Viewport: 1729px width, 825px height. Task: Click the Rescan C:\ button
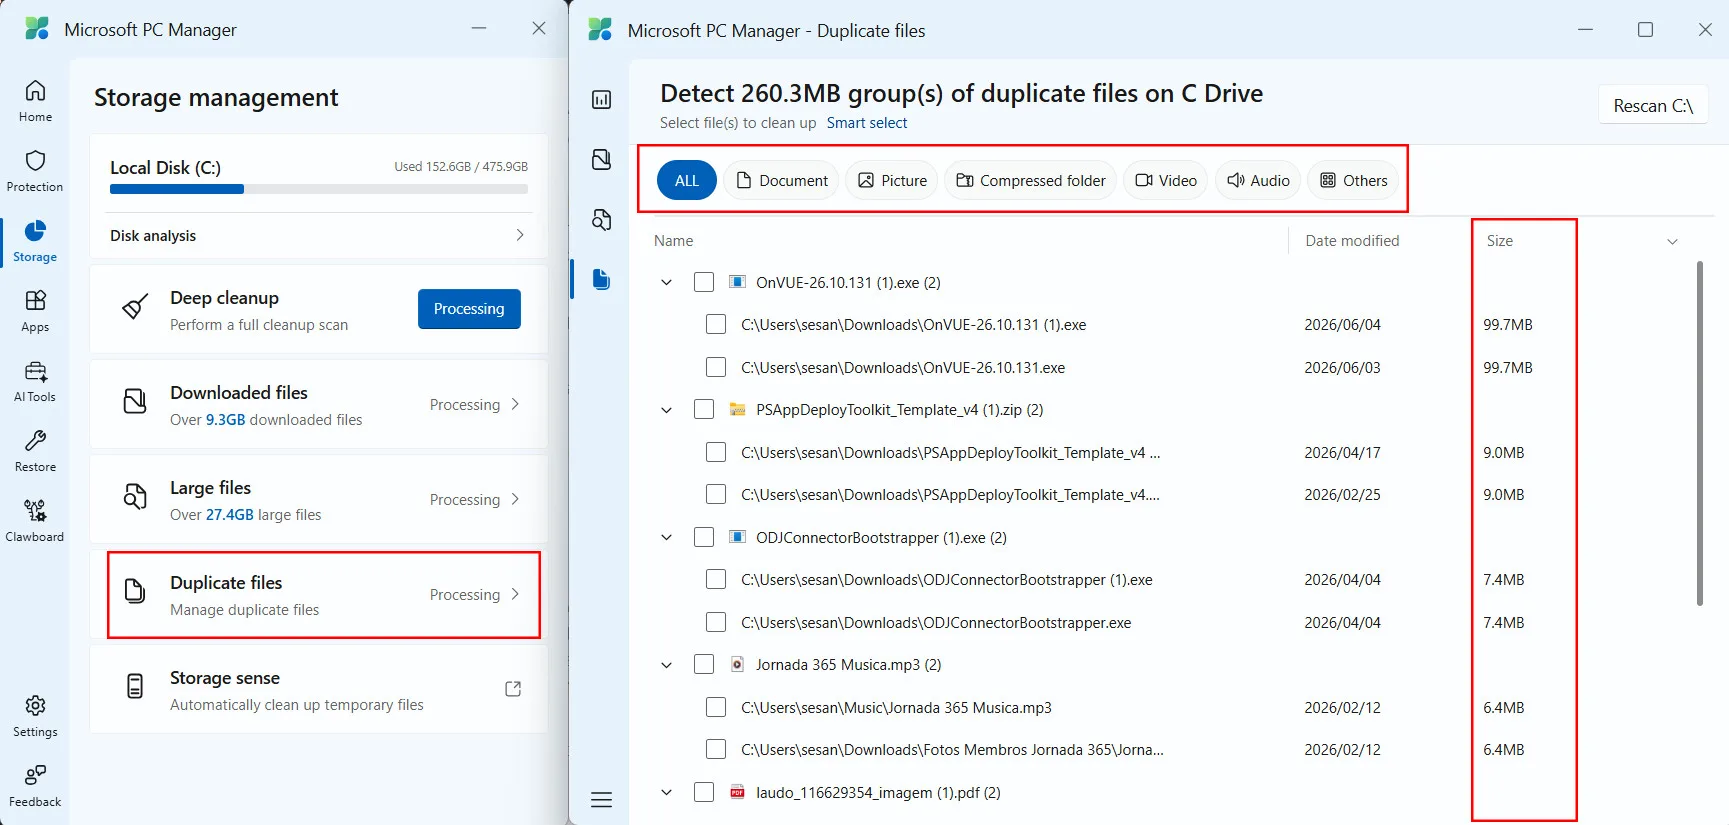[1653, 106]
